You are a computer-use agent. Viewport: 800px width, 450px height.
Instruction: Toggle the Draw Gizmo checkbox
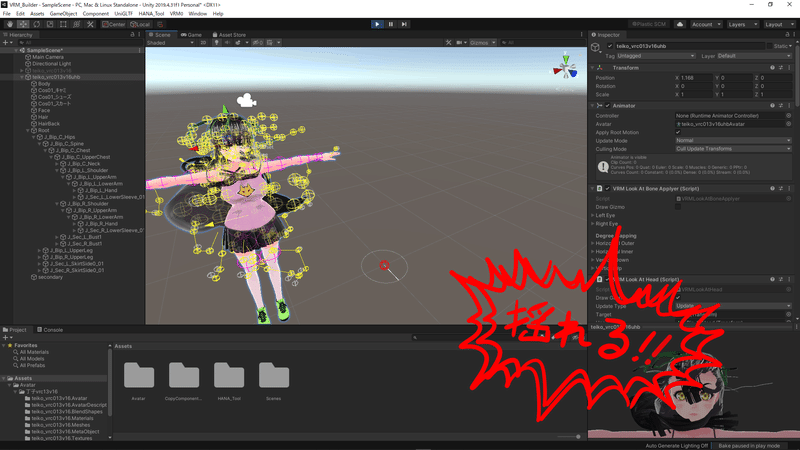(x=678, y=207)
